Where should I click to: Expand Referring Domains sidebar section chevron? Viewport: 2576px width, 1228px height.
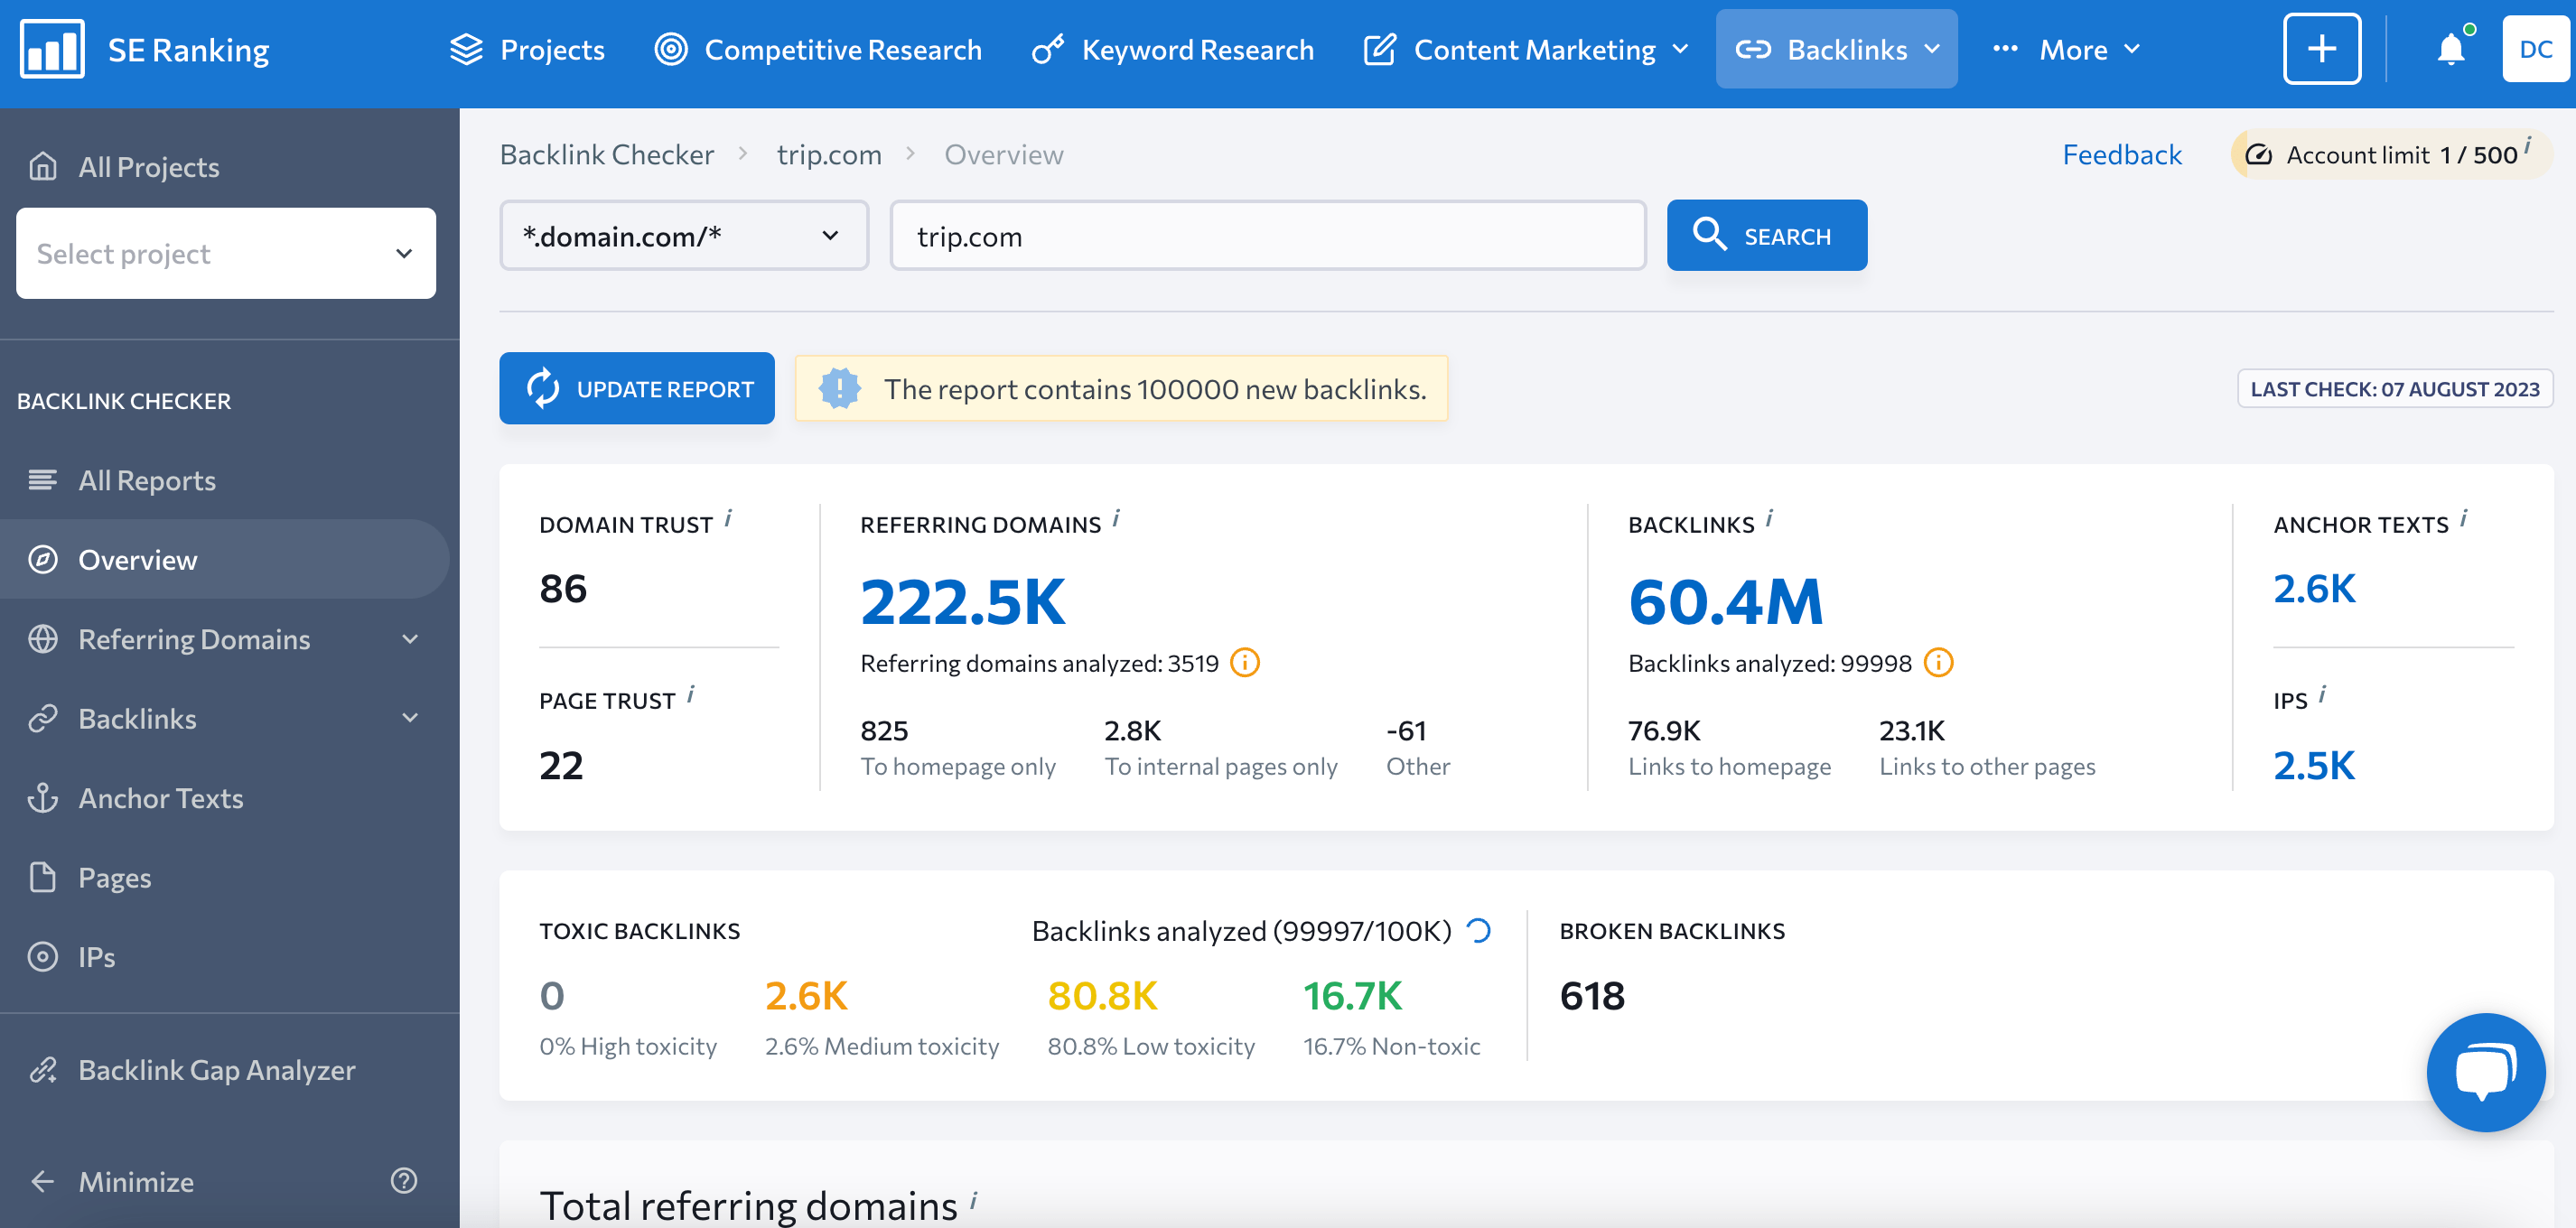410,639
